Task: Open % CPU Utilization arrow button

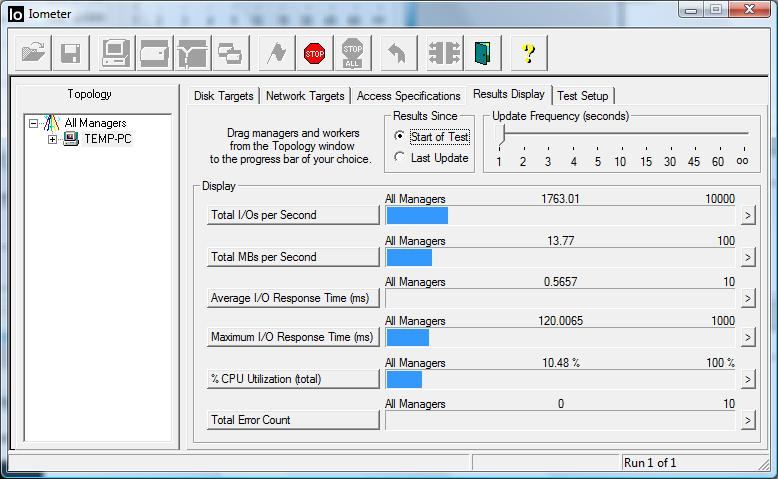Action: (x=748, y=380)
